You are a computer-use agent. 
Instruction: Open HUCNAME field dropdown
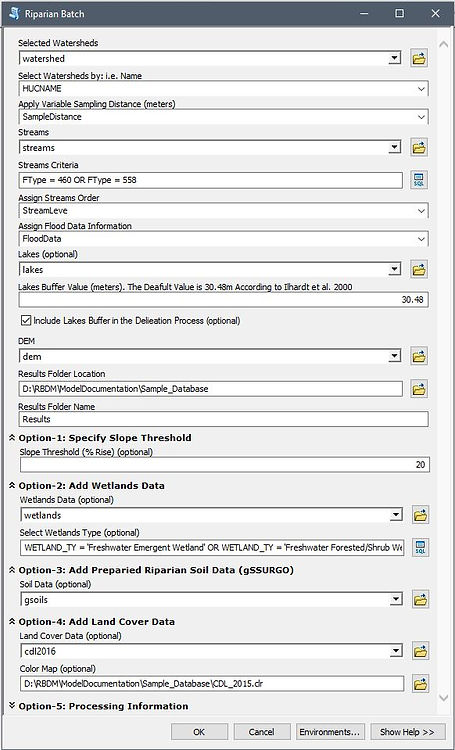[421, 88]
